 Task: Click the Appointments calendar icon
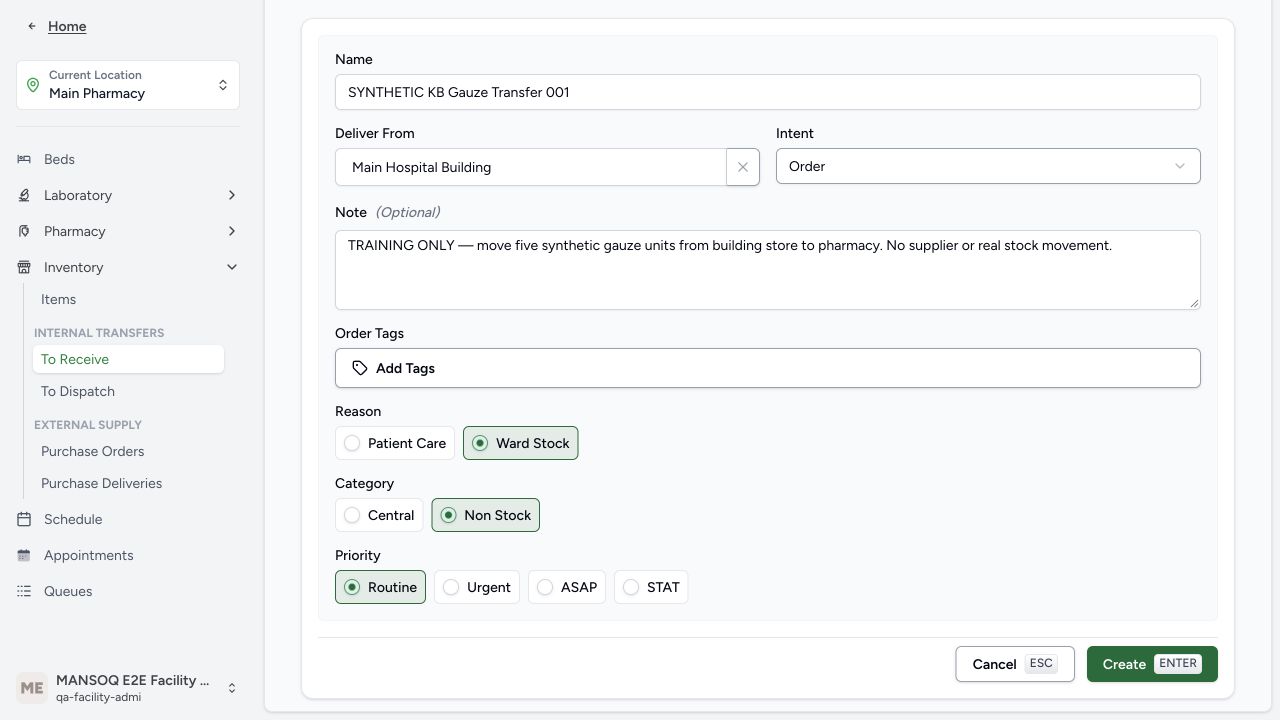24,555
